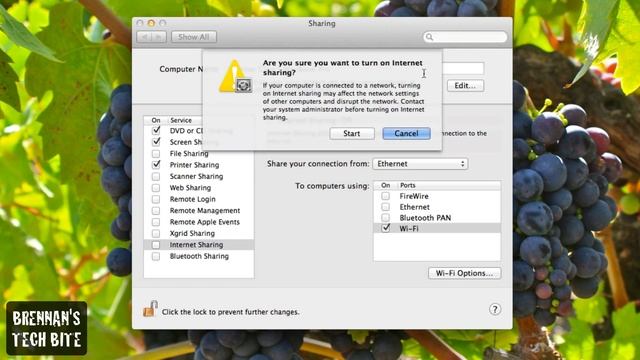Select the 'Xgrid Sharing' service row
The image size is (640, 360).
click(199, 233)
